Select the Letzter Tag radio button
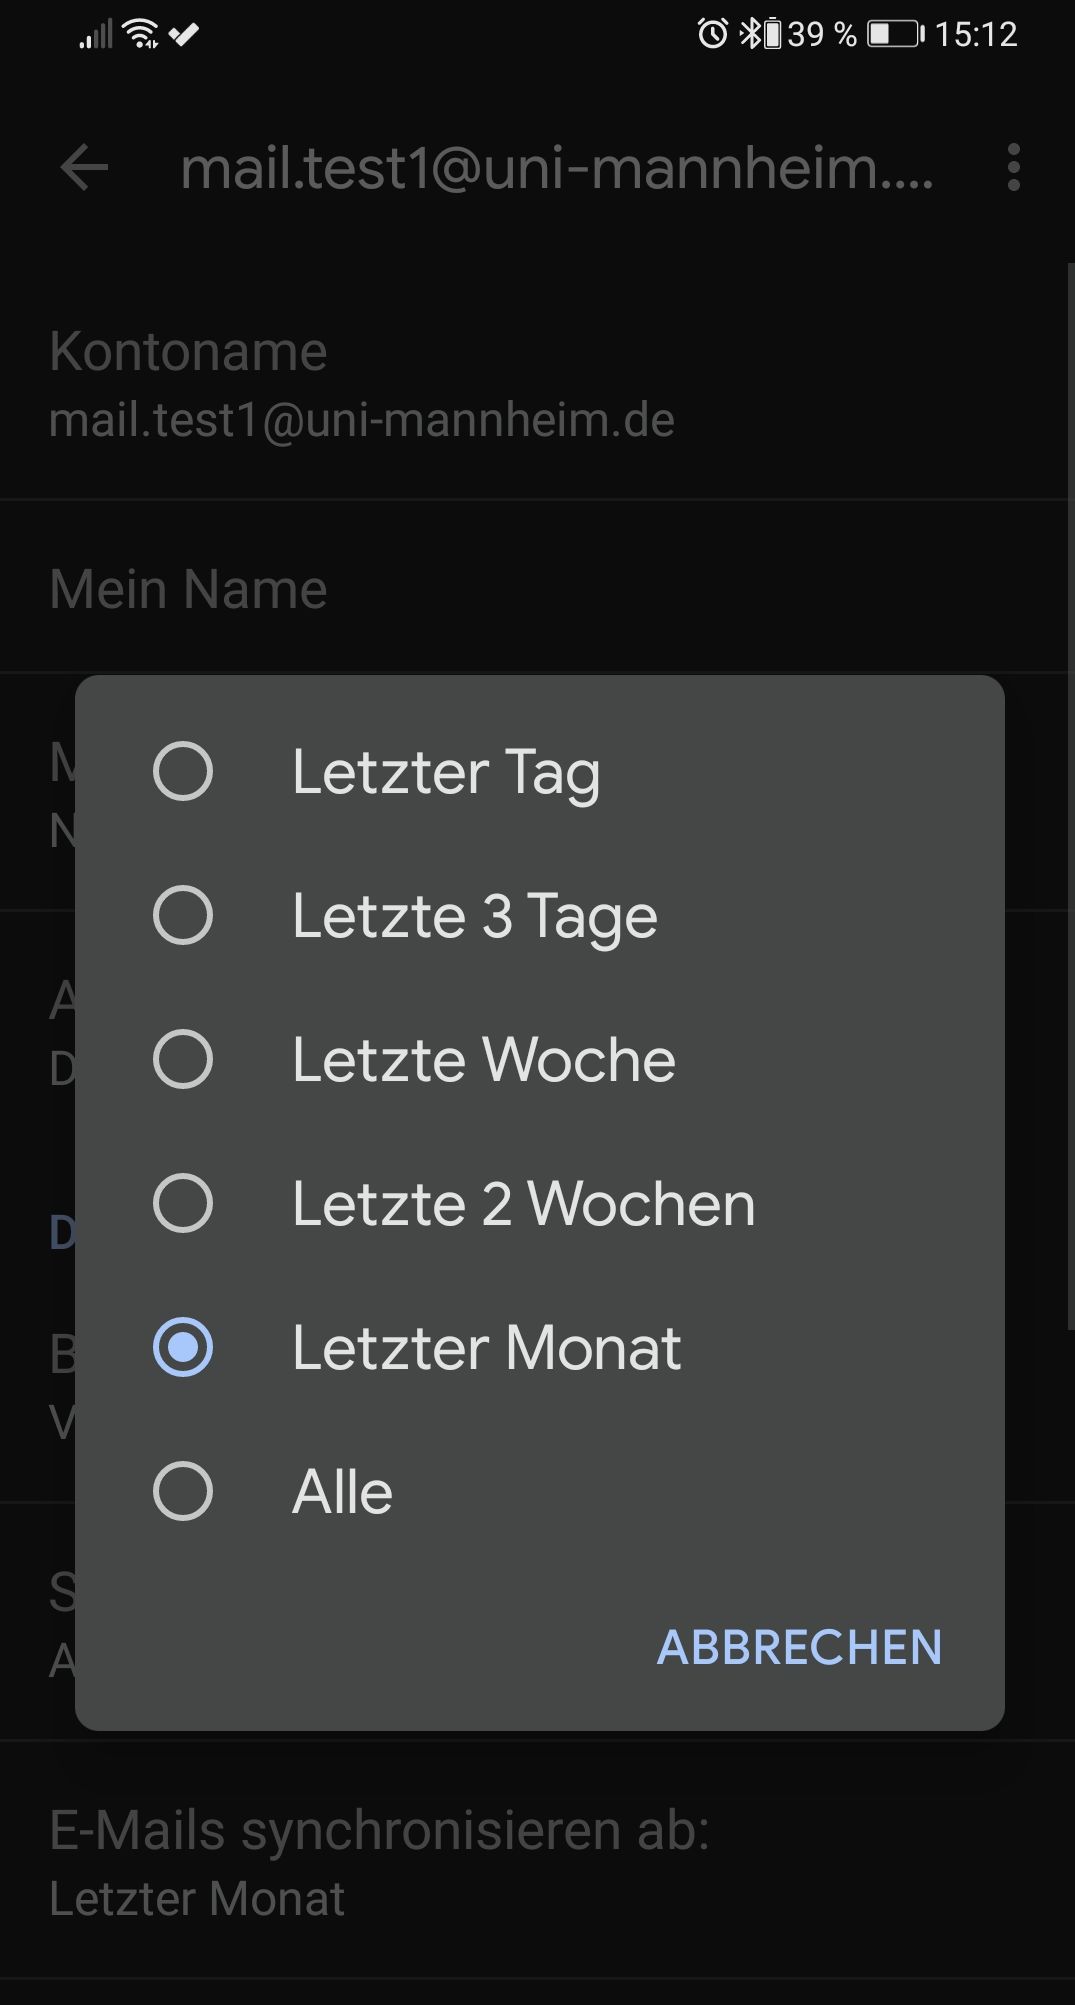The width and height of the screenshot is (1075, 2005). click(183, 771)
